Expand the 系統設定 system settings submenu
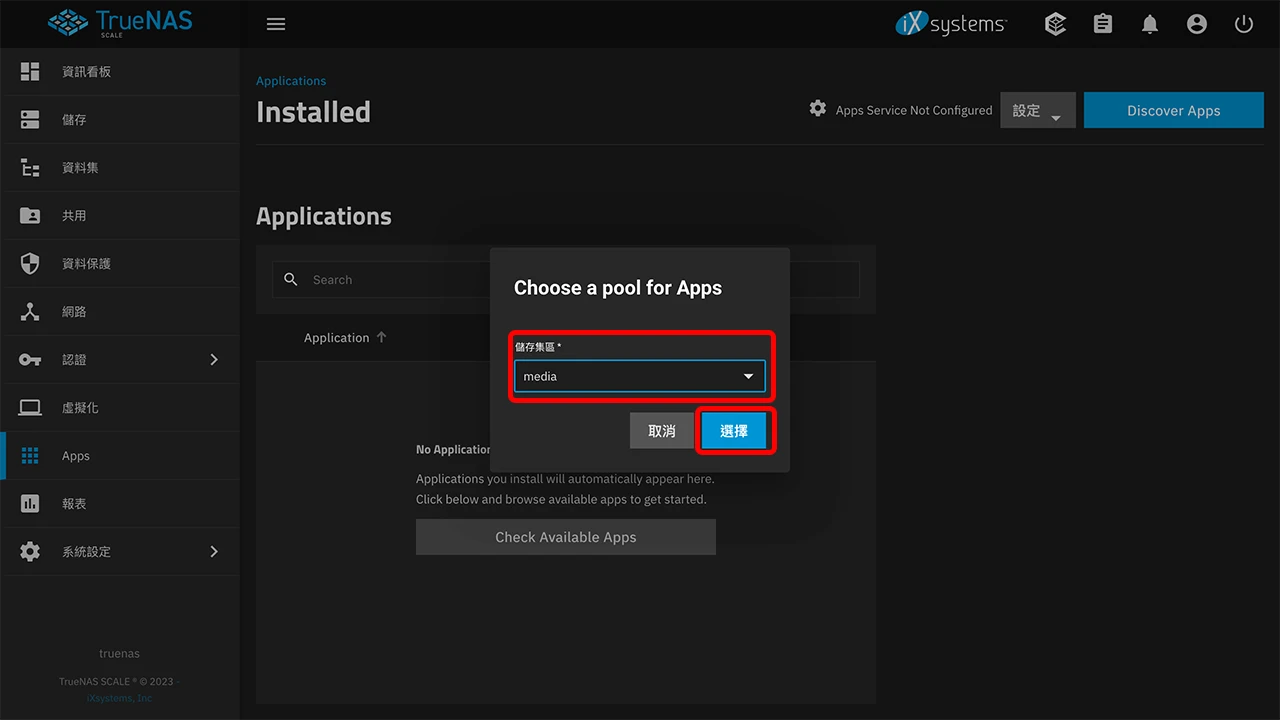The image size is (1280, 720). coord(213,551)
